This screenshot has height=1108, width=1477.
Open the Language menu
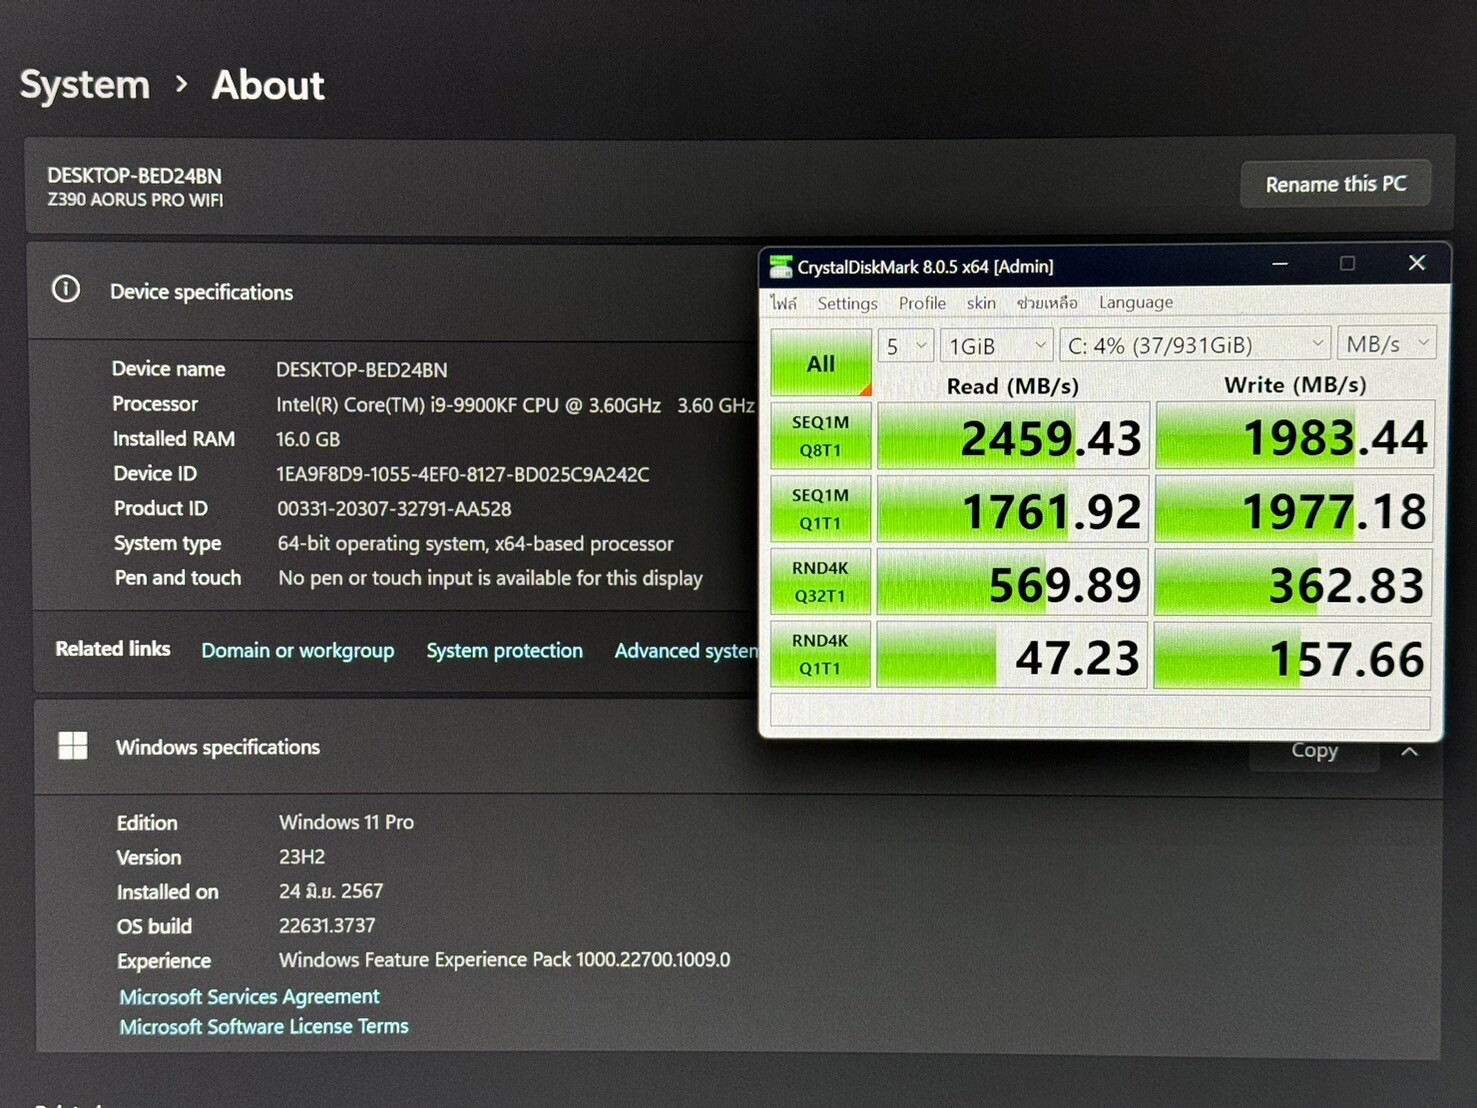(1136, 302)
